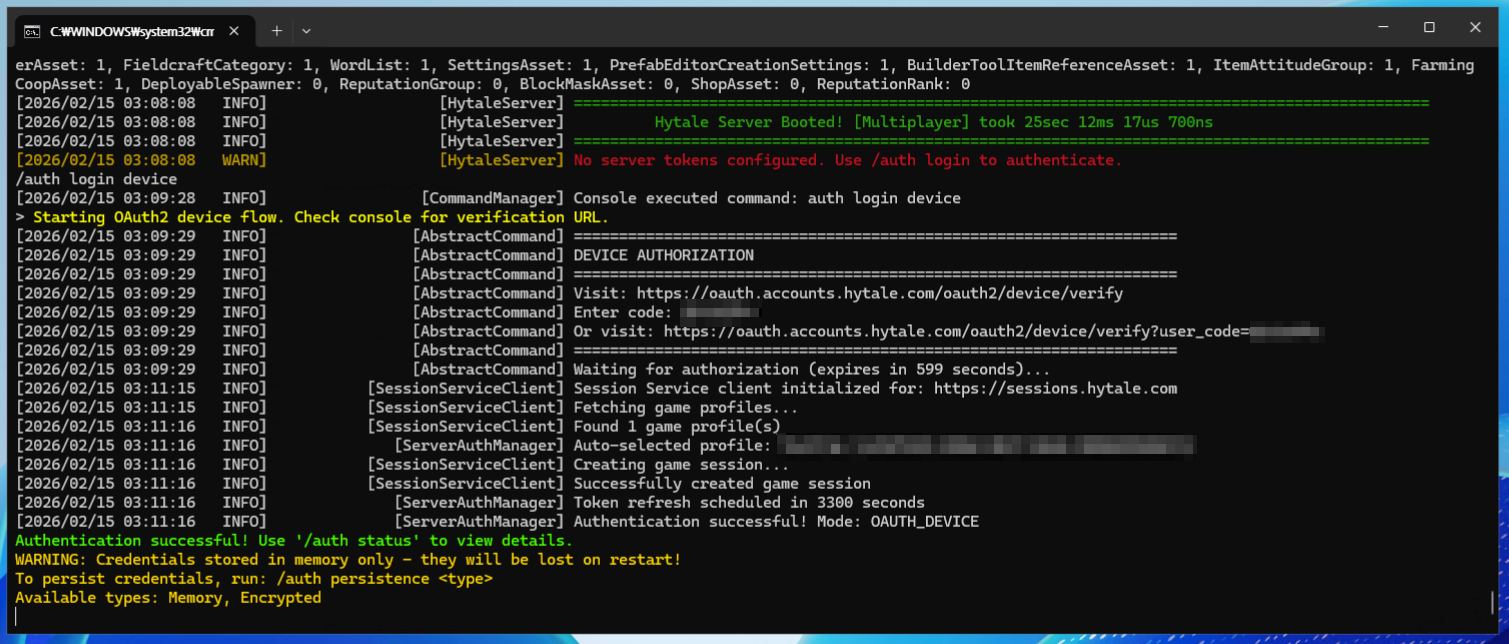Click the https://sessions.hytale.com URL

click(1055, 389)
